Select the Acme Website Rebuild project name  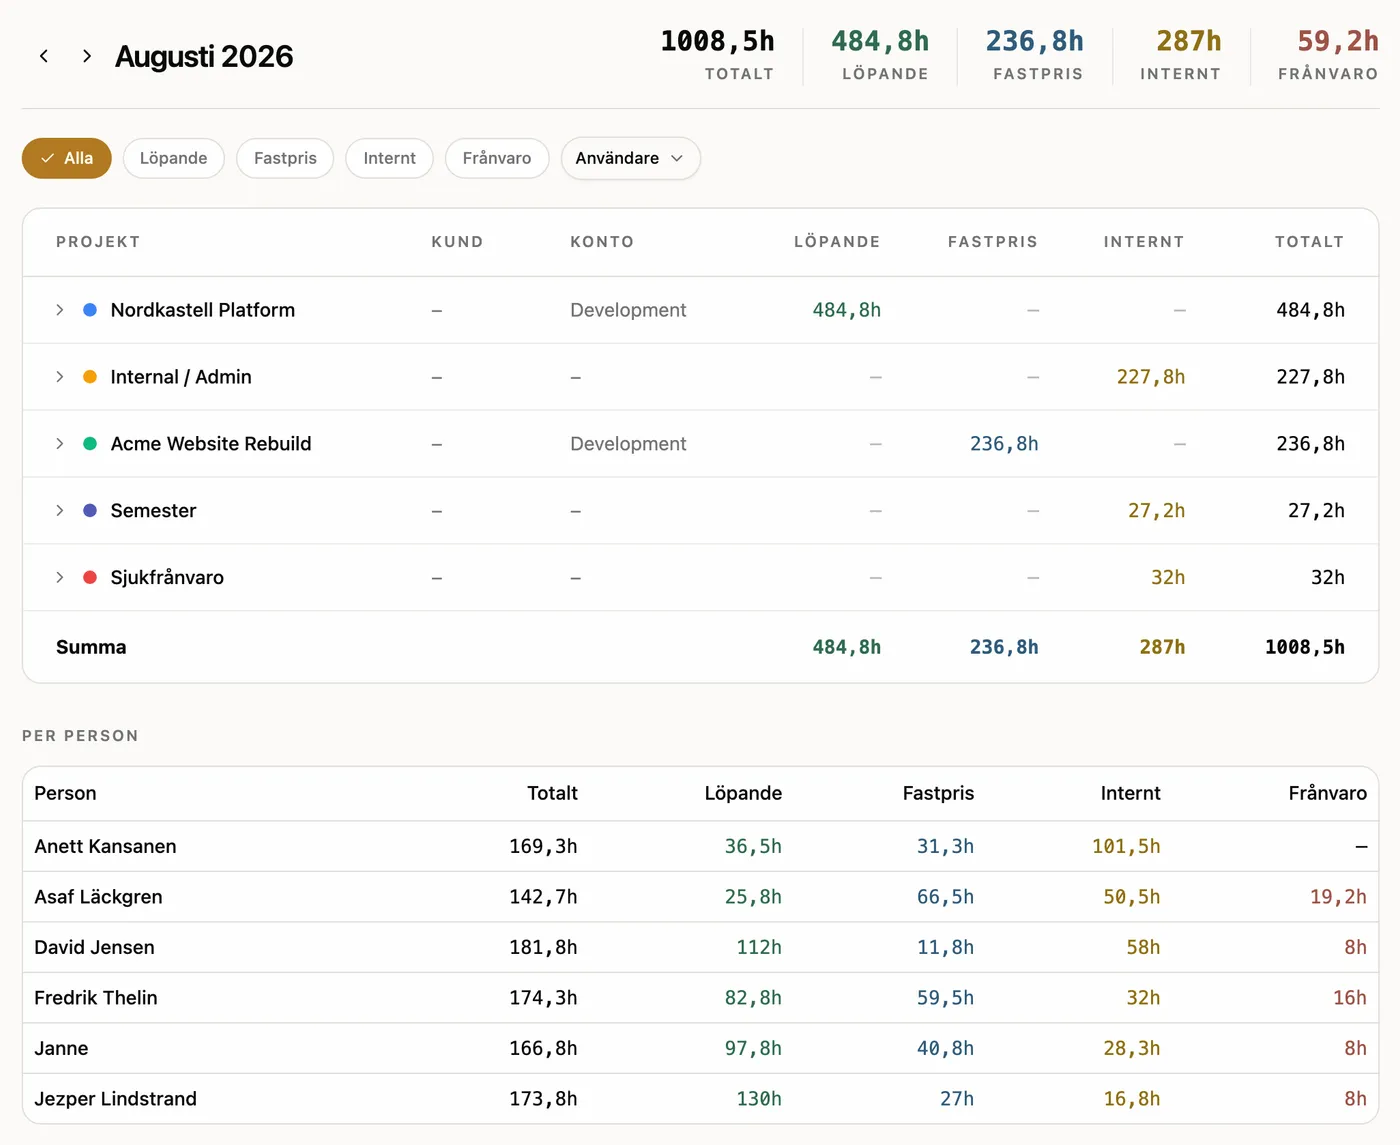click(211, 444)
